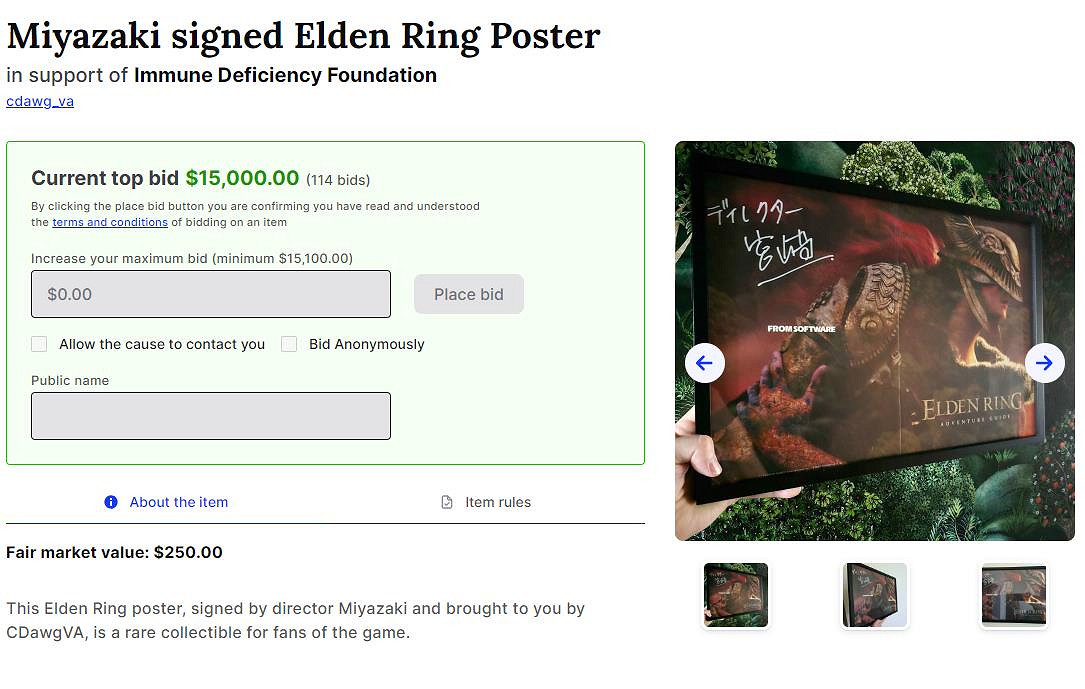The height and width of the screenshot is (689, 1085).
Task: Click the next image arrow button
Action: click(1045, 362)
